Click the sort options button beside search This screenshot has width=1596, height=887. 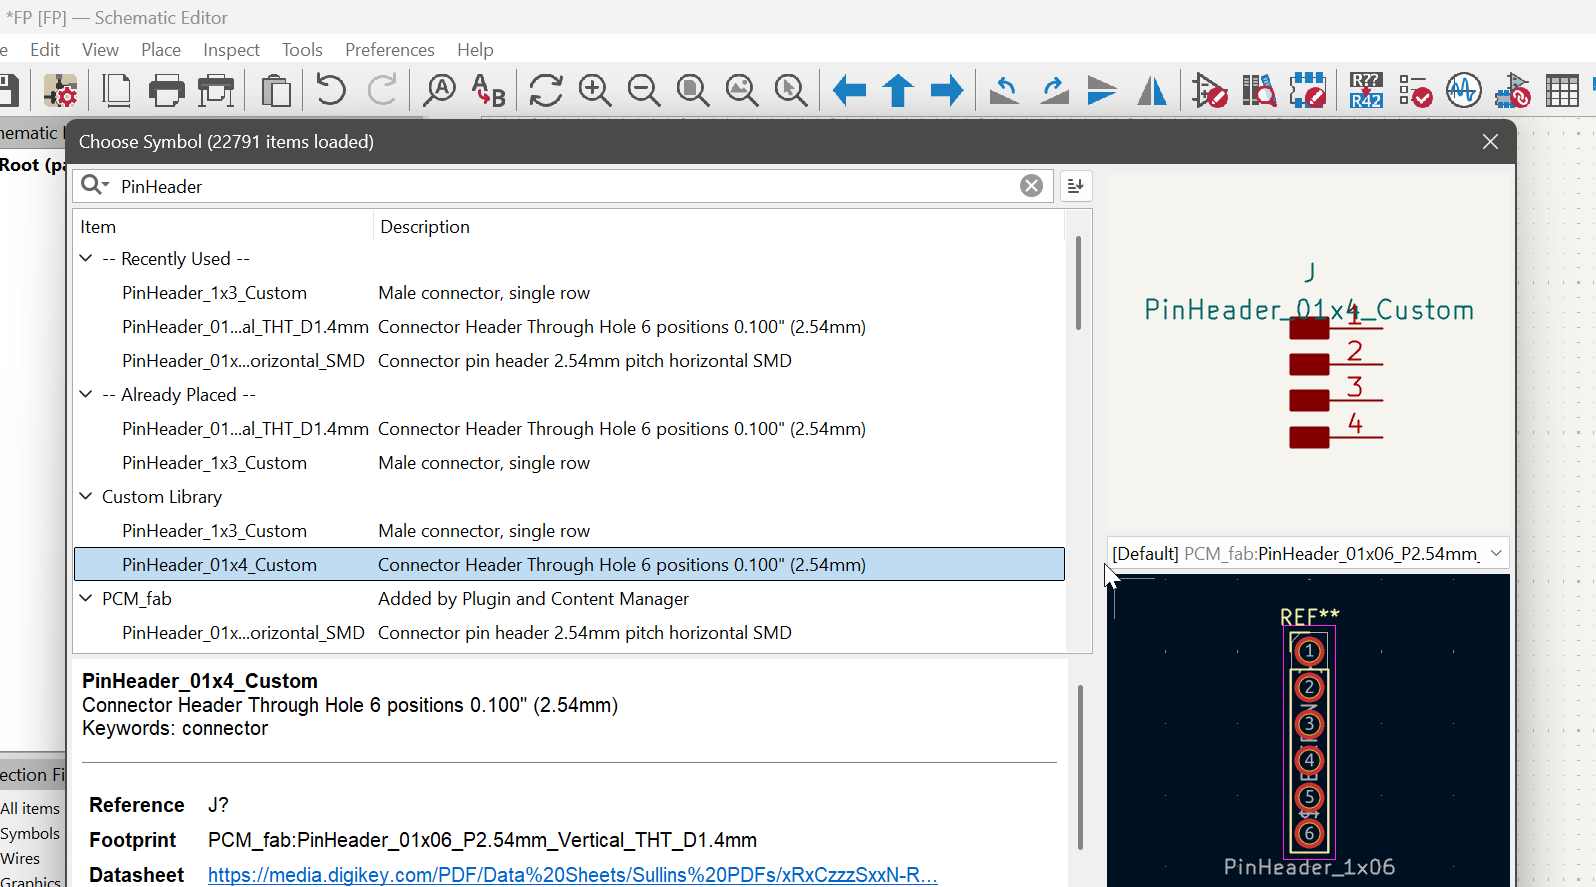1076,186
